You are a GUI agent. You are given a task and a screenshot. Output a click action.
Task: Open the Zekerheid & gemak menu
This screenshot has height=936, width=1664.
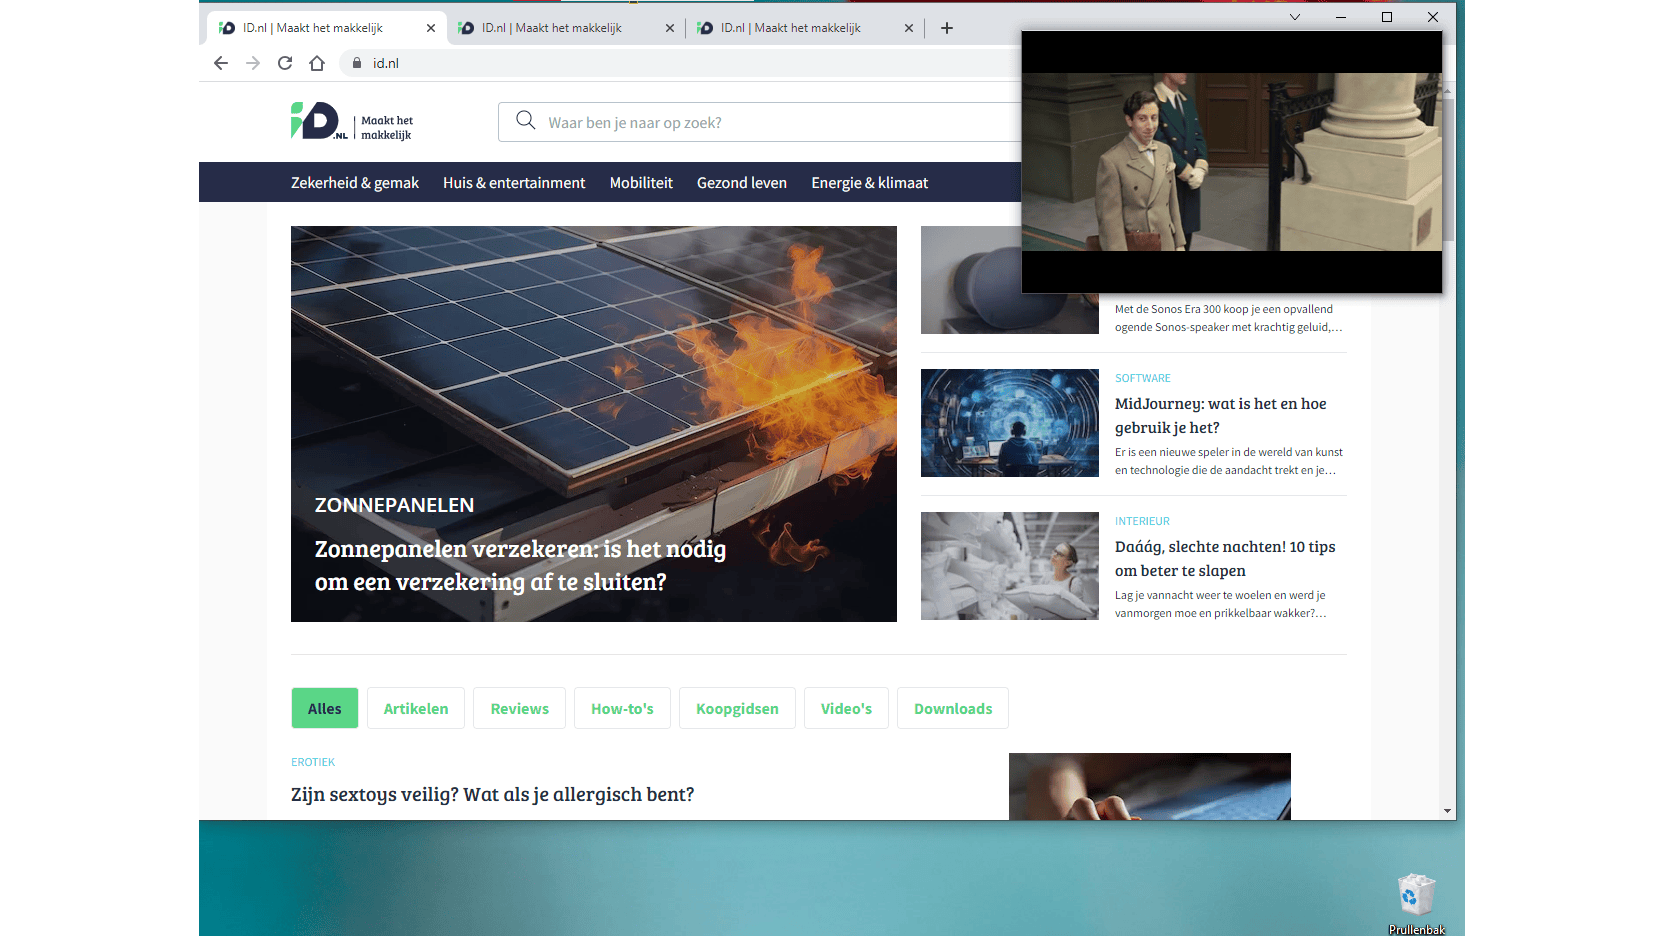click(355, 183)
